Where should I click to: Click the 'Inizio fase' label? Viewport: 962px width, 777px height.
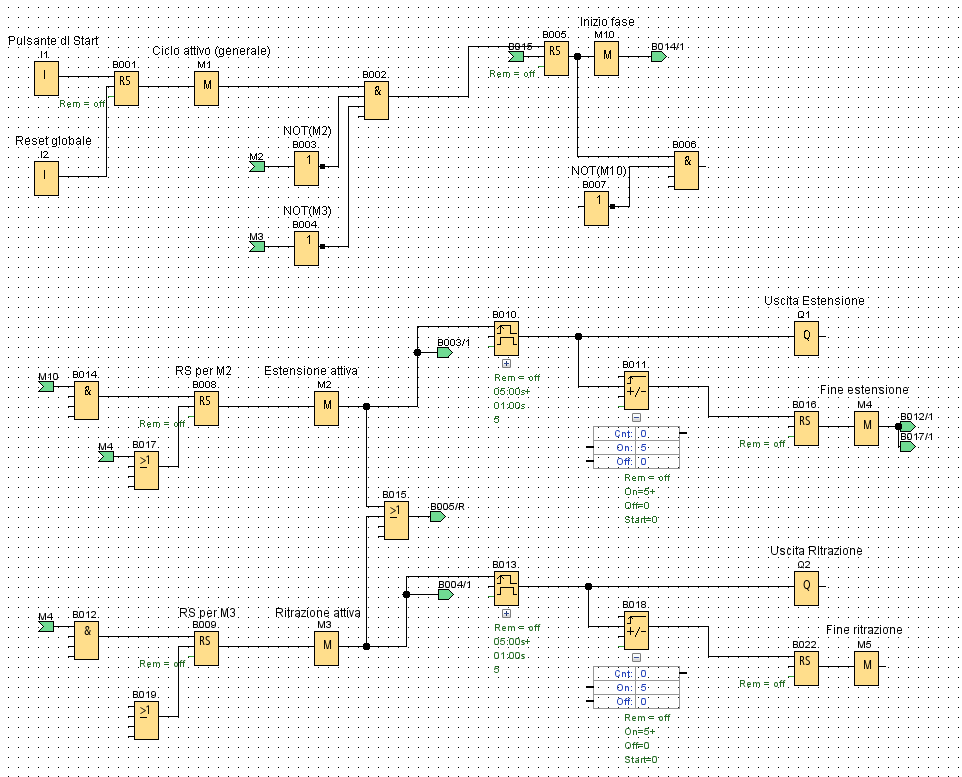607,21
